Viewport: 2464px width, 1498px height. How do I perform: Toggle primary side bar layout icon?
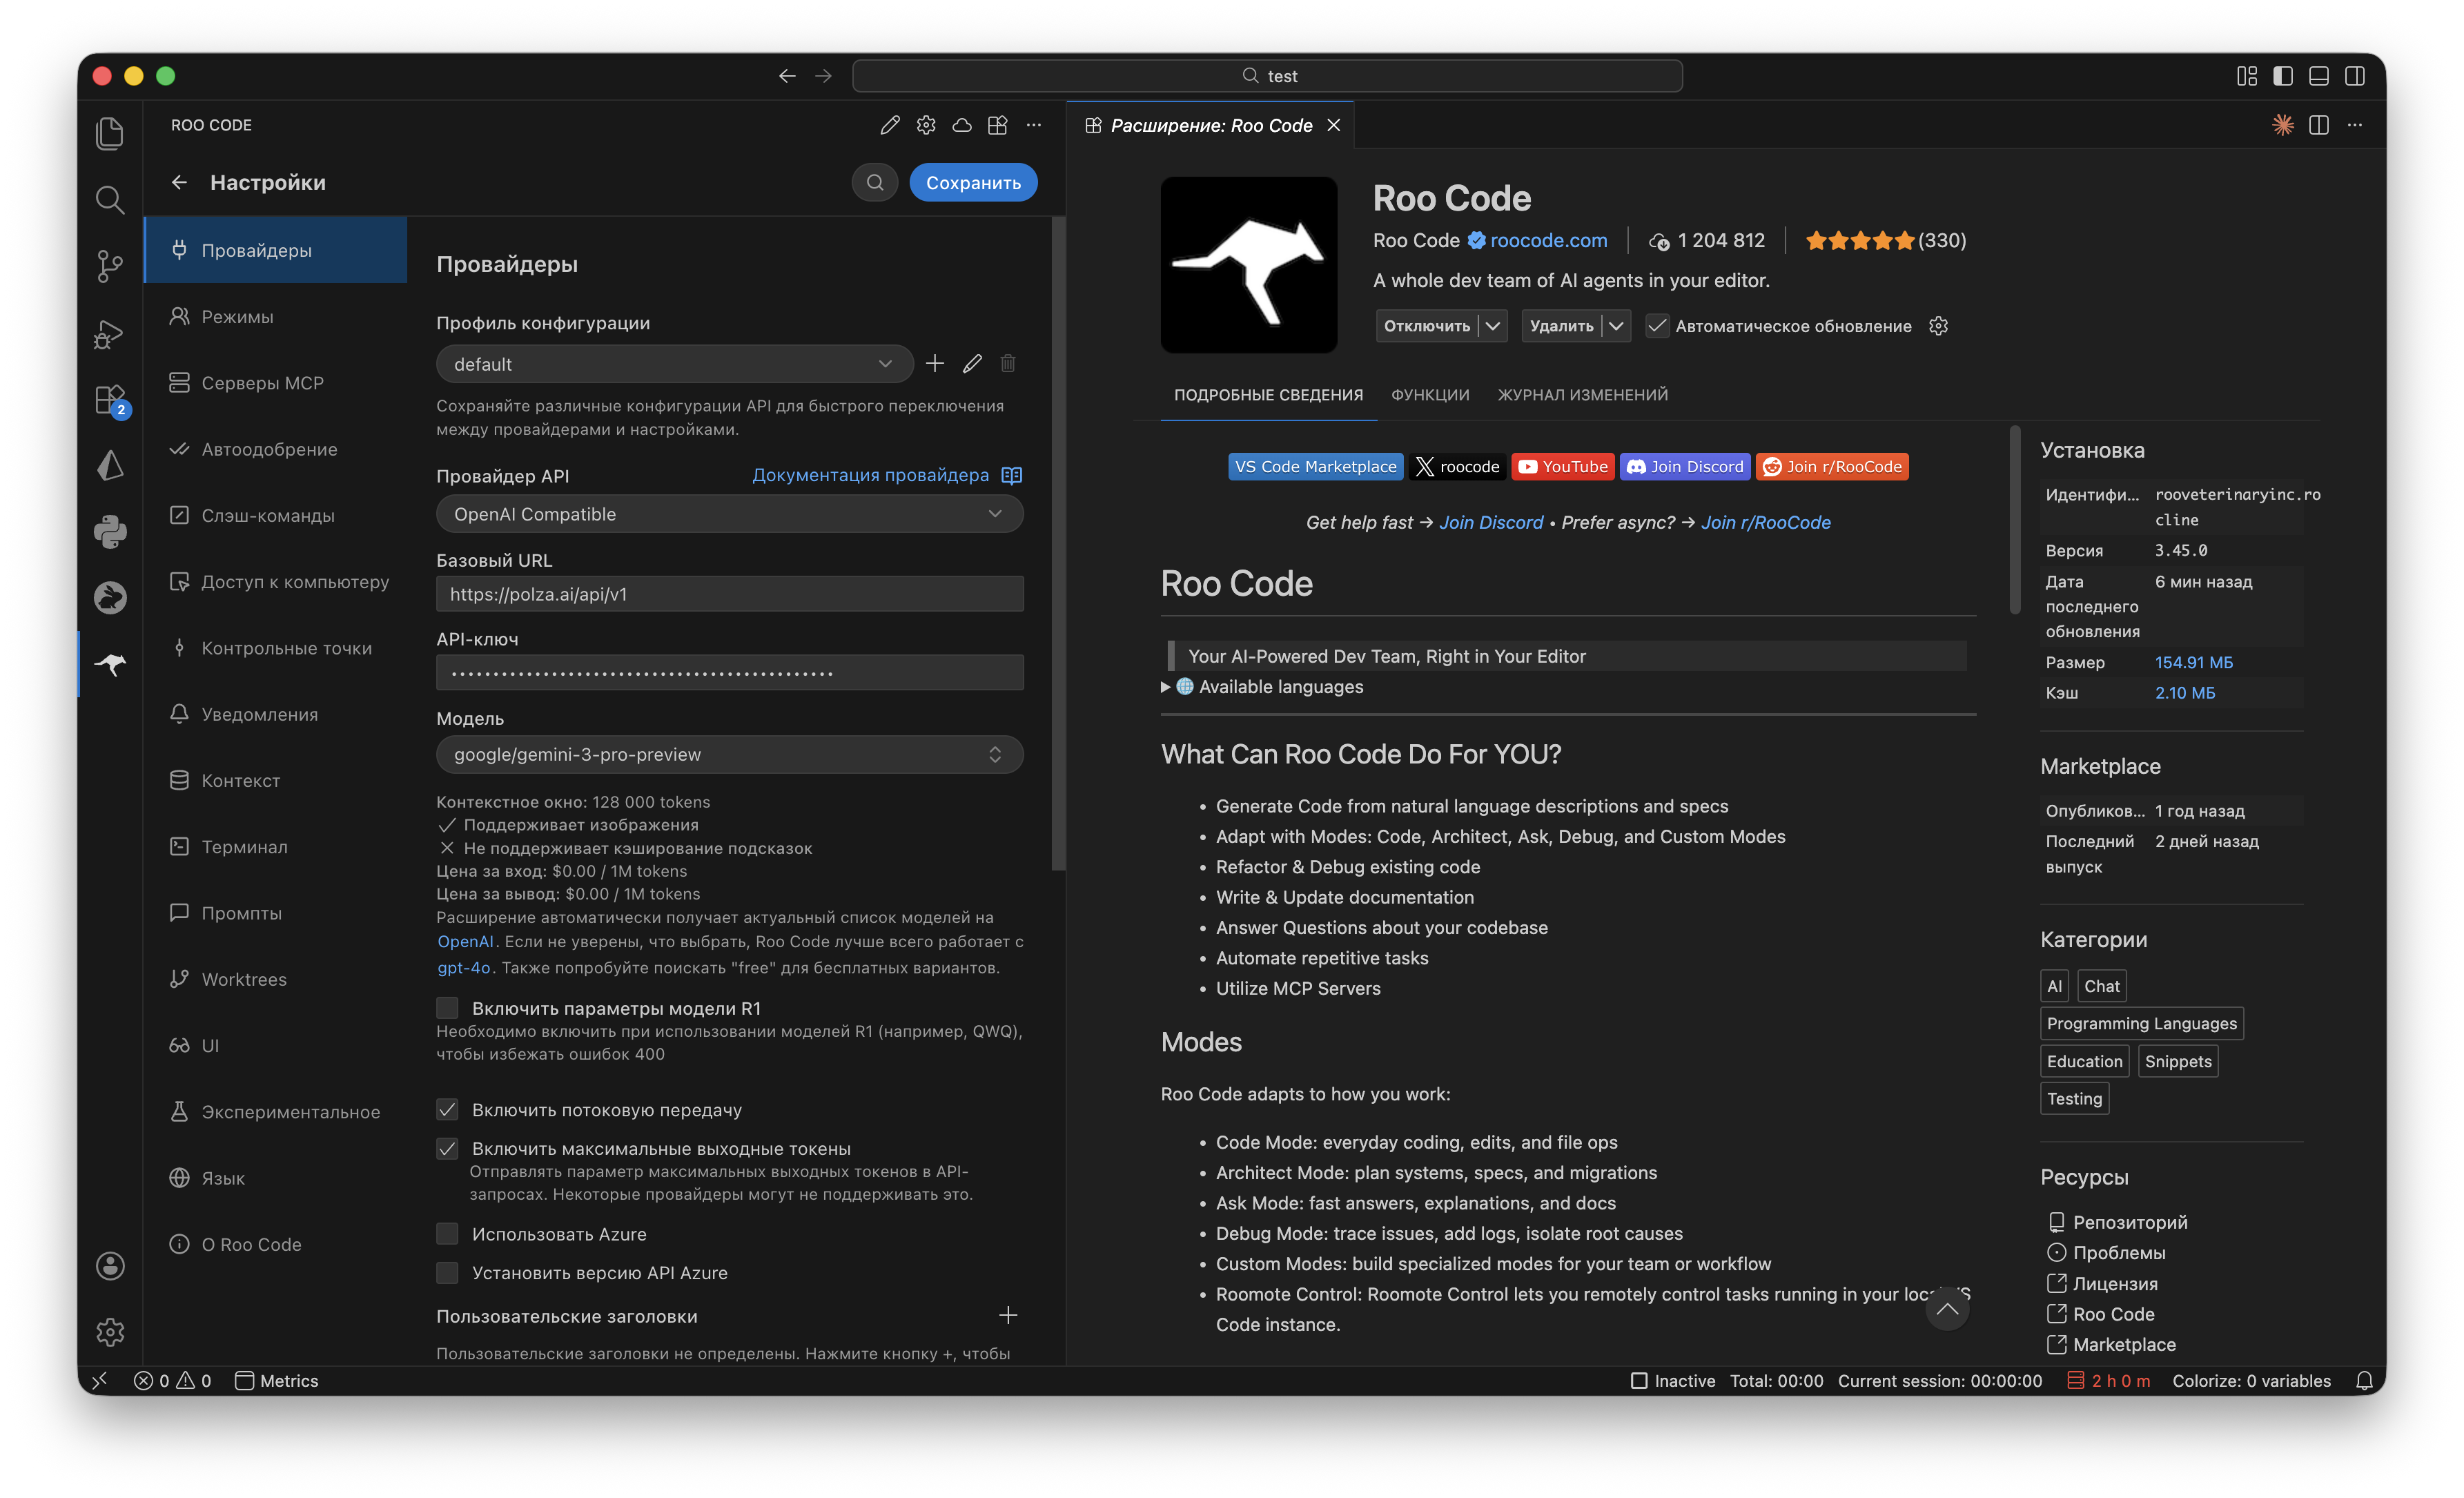(x=2283, y=76)
